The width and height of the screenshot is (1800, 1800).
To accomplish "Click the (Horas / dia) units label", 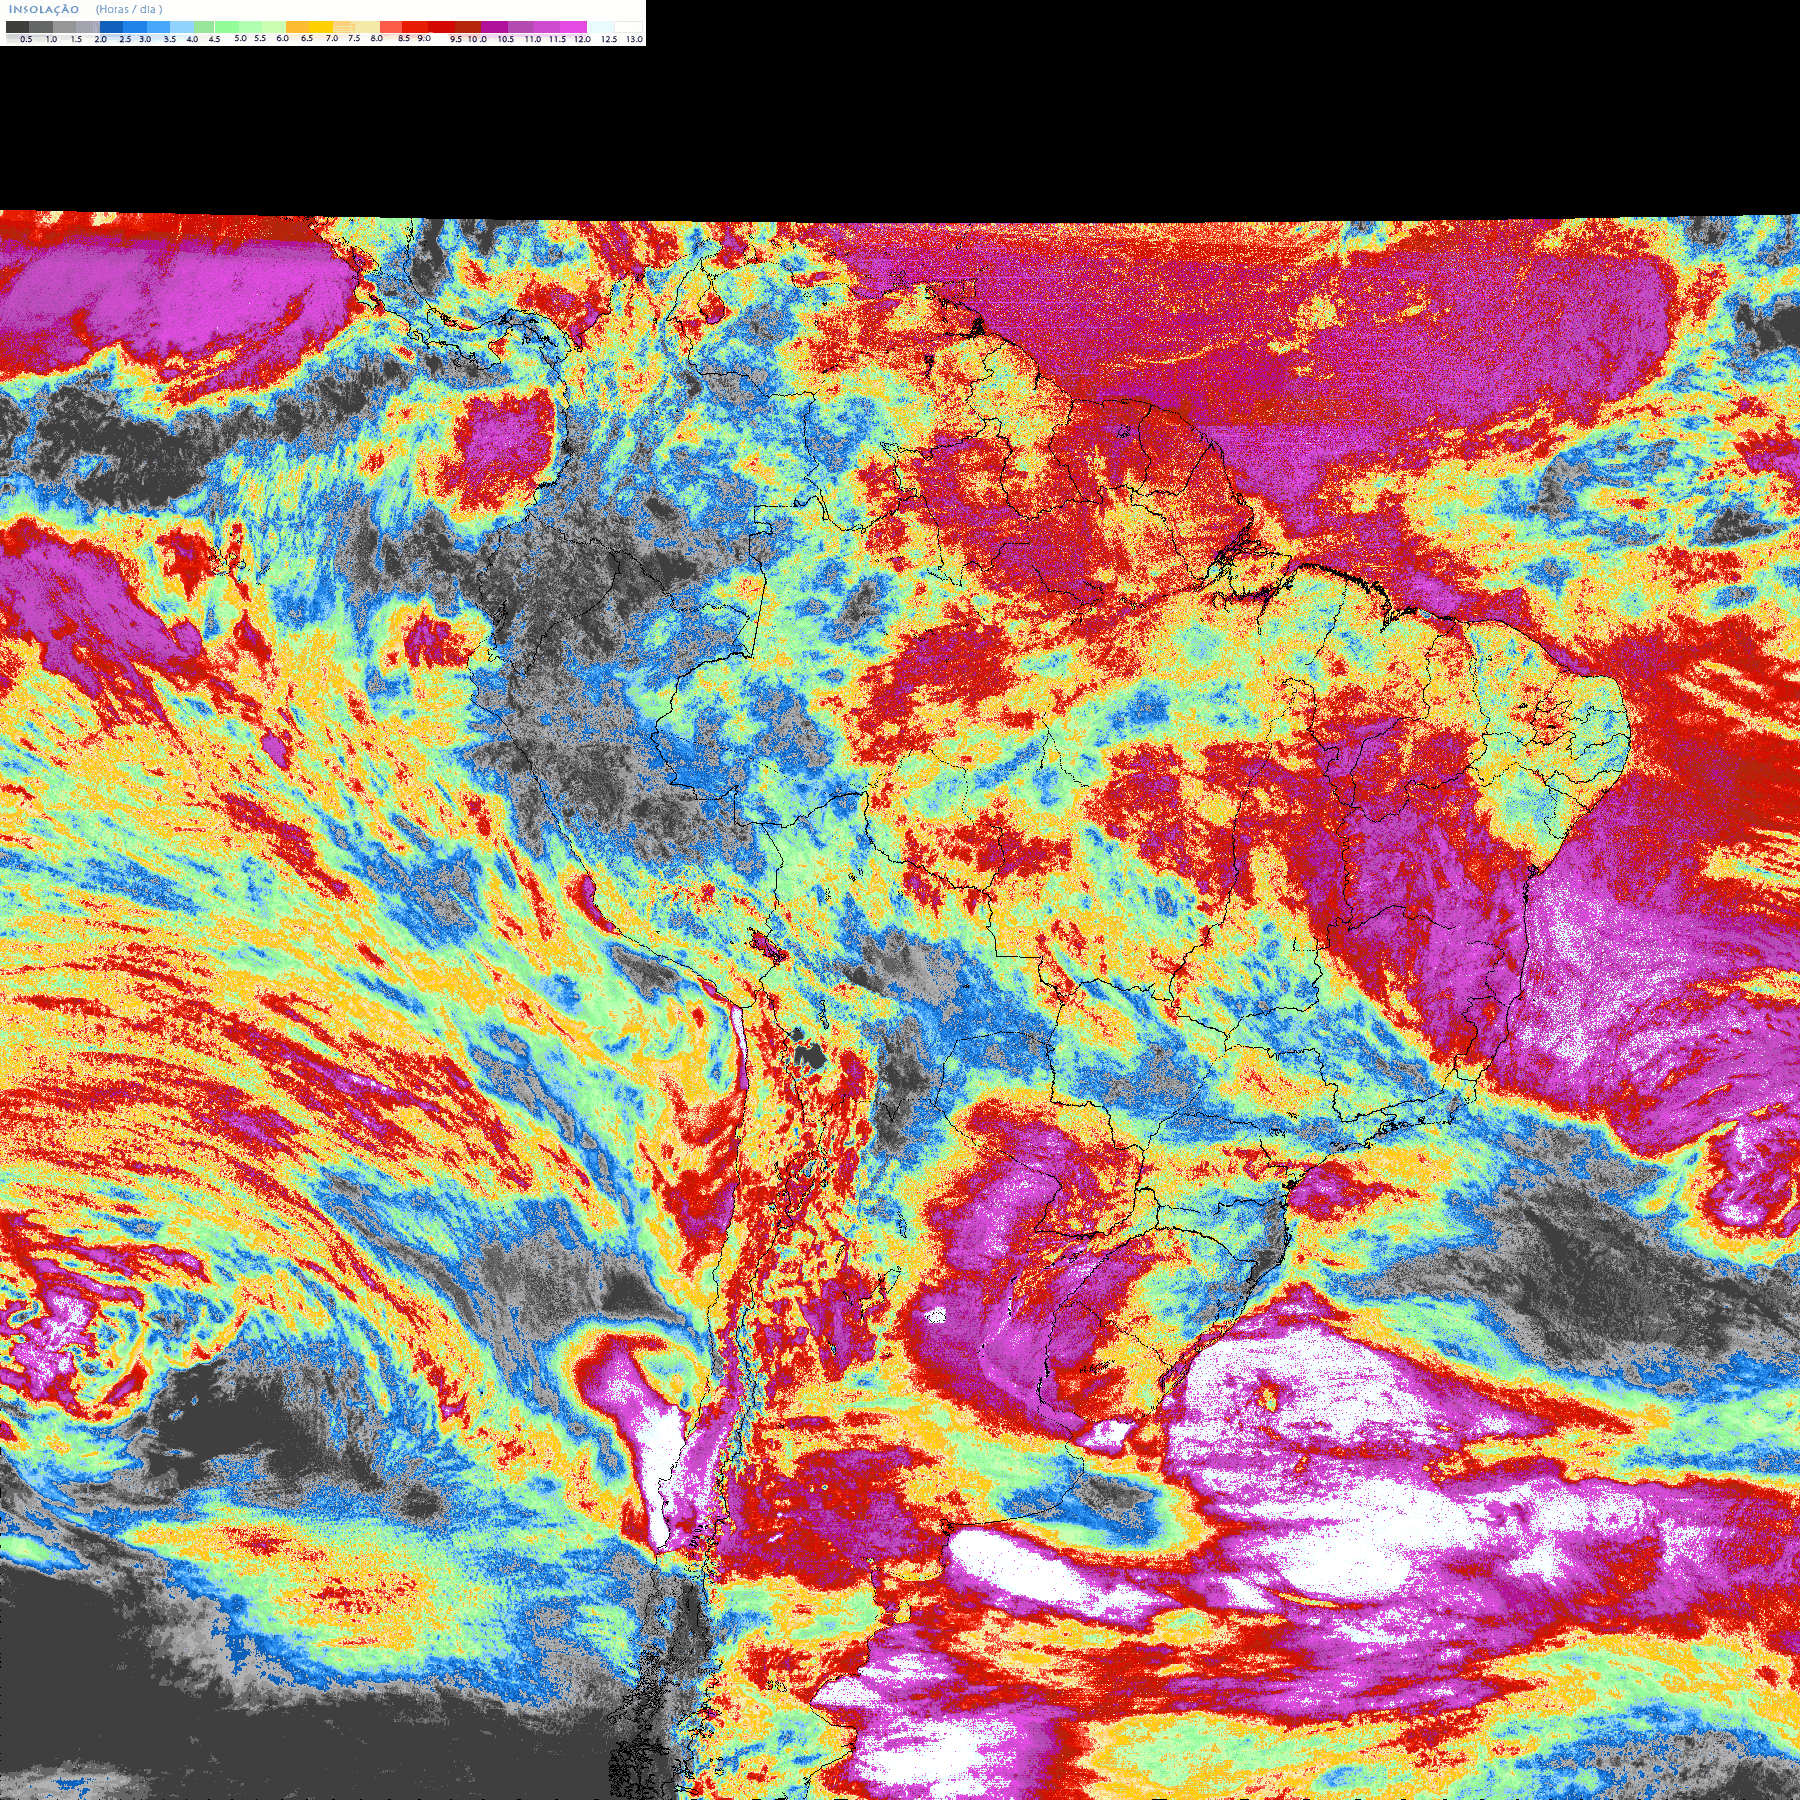I will 129,9.
